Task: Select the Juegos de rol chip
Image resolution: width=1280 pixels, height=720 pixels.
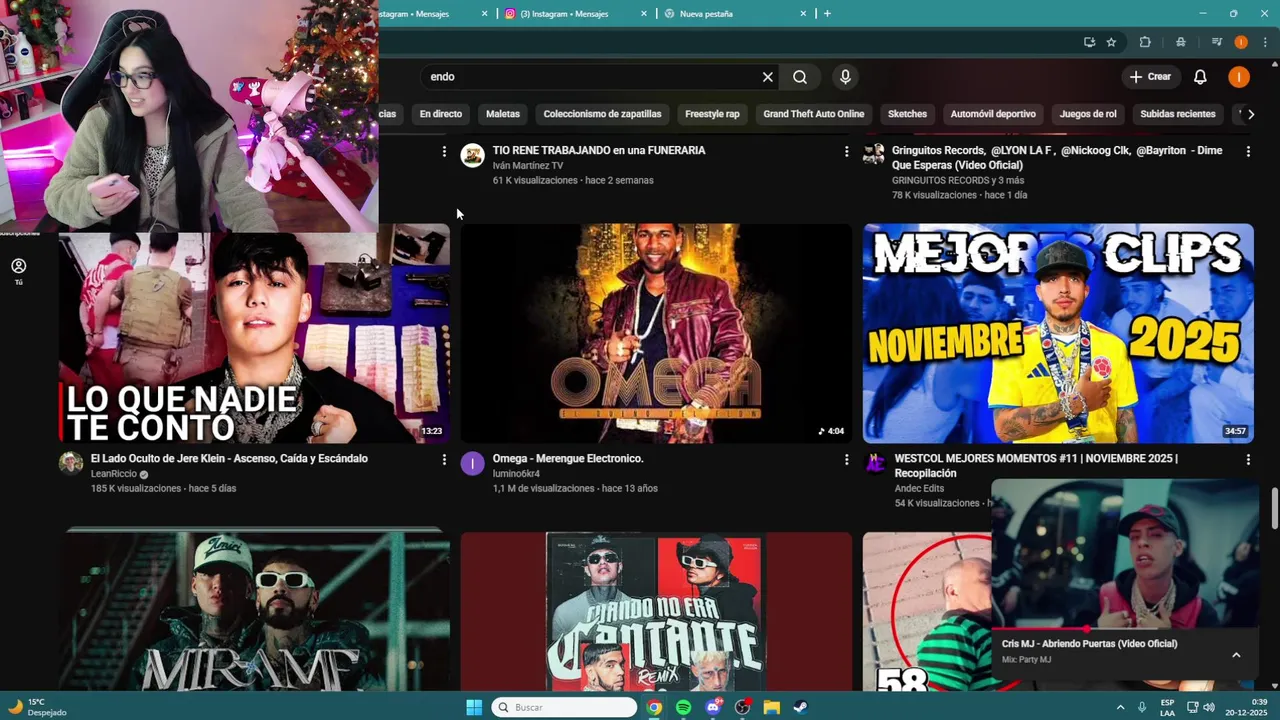Action: click(x=1088, y=114)
